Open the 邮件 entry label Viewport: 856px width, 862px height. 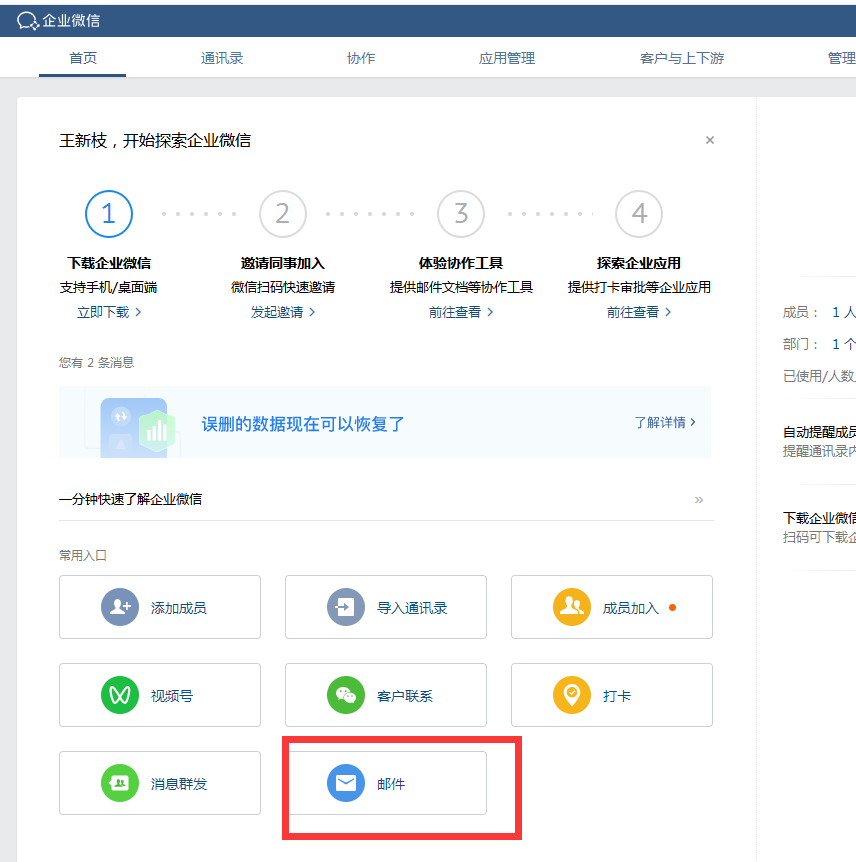click(x=391, y=784)
